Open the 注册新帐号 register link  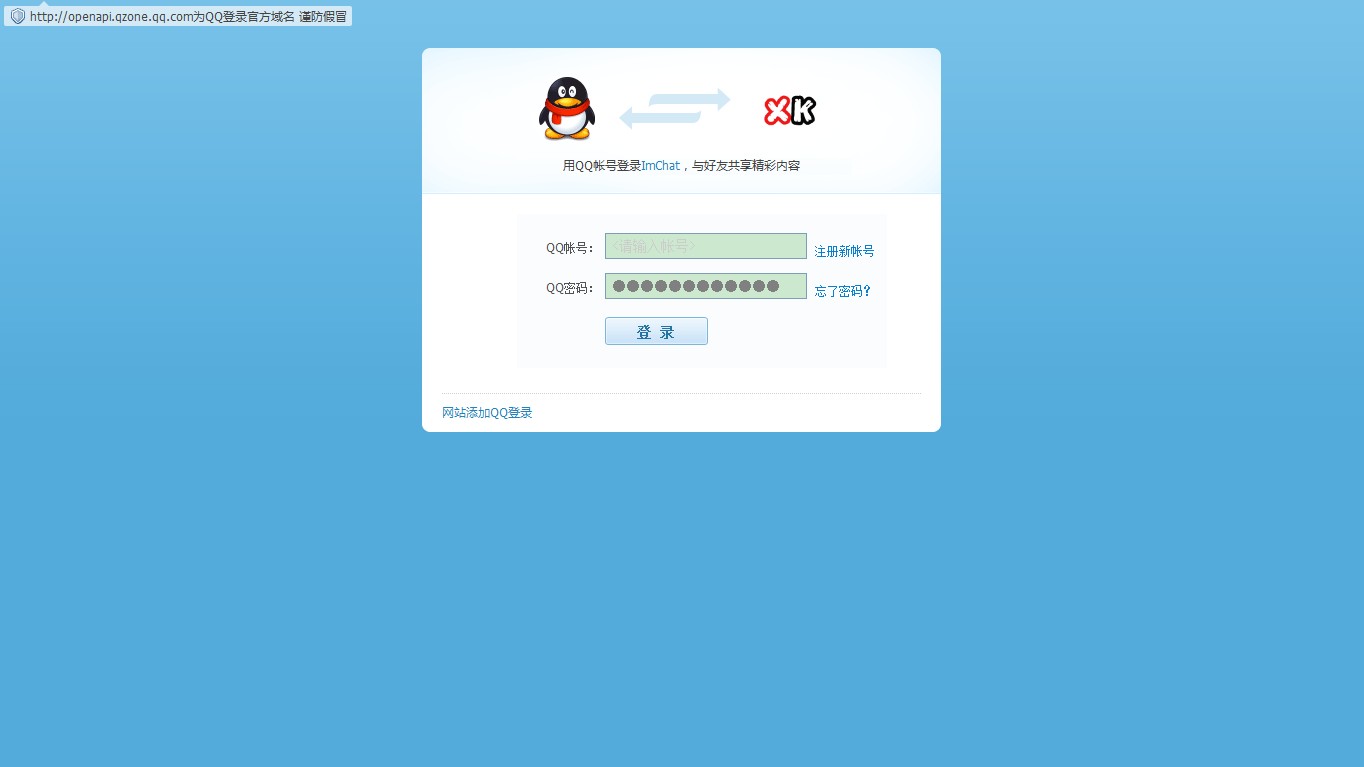pos(843,251)
